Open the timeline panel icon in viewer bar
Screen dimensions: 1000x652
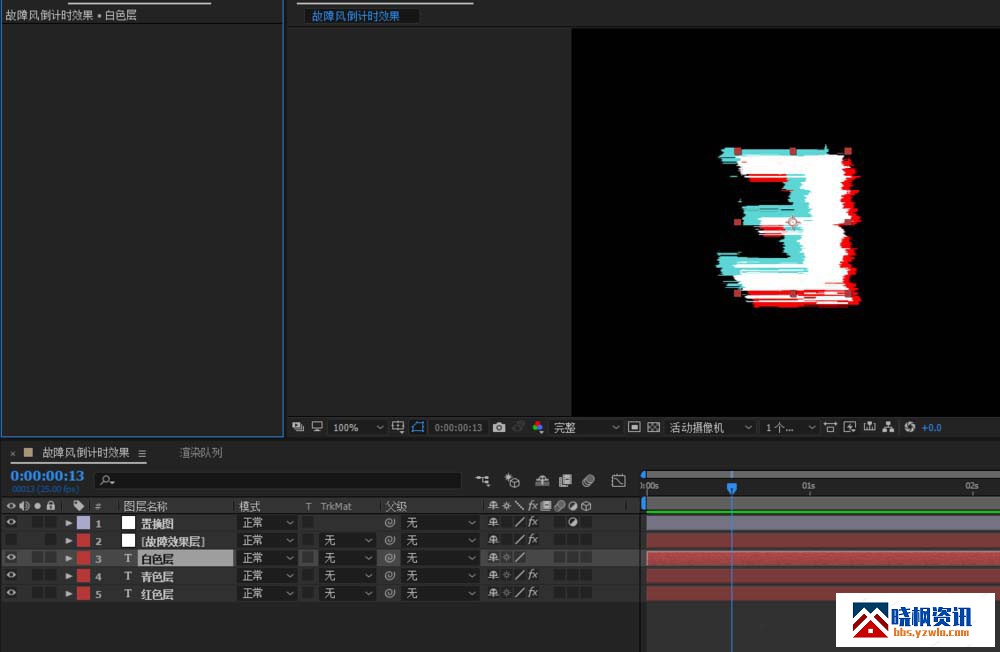click(x=869, y=427)
